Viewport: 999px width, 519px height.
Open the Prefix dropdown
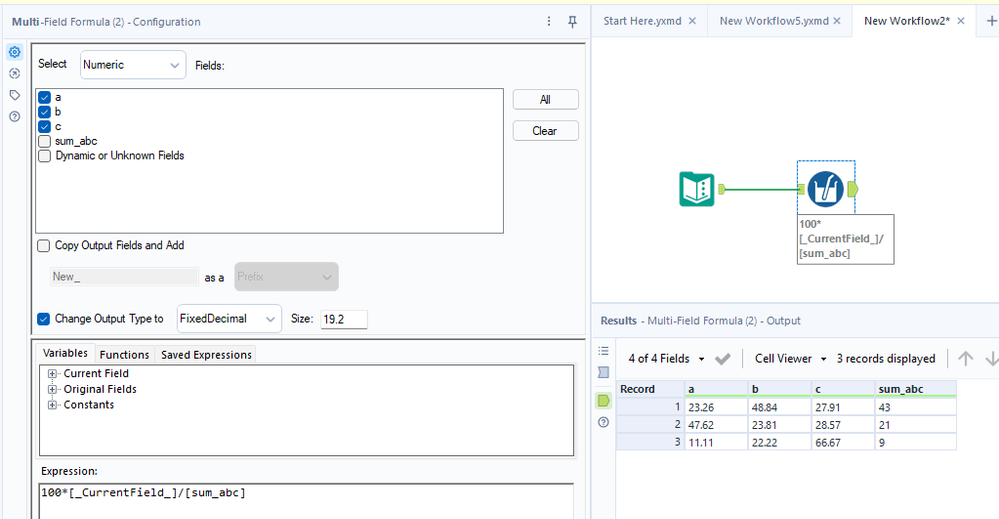[x=286, y=277]
